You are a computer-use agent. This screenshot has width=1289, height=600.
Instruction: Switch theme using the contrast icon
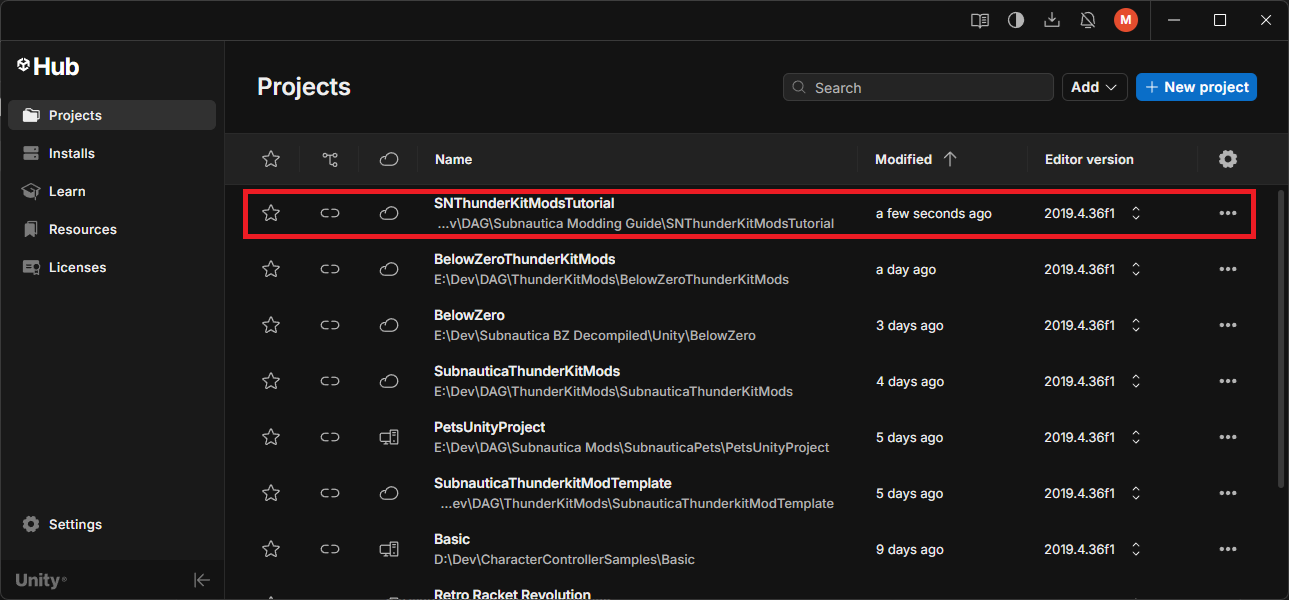click(1015, 19)
